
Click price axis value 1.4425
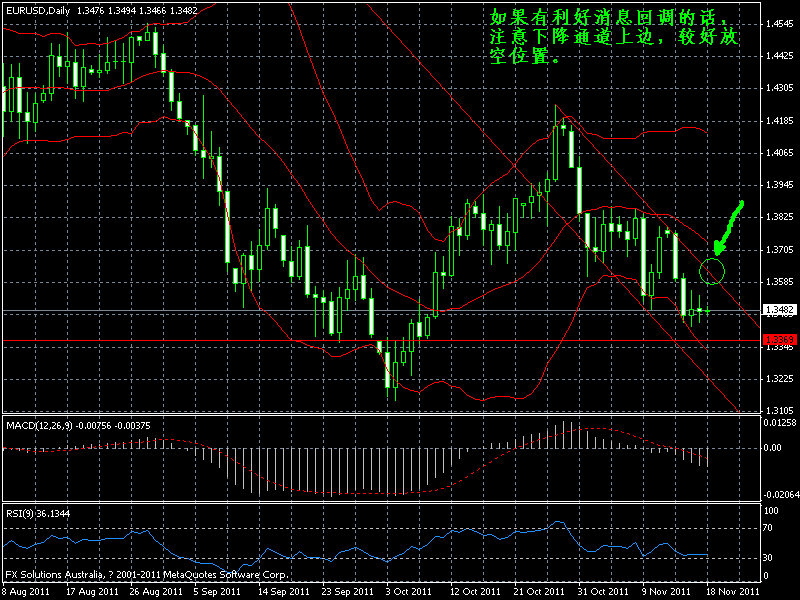pos(780,56)
